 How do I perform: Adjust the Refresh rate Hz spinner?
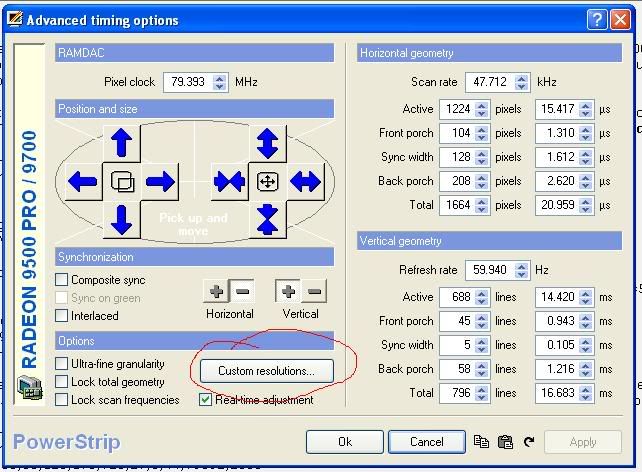(x=521, y=270)
